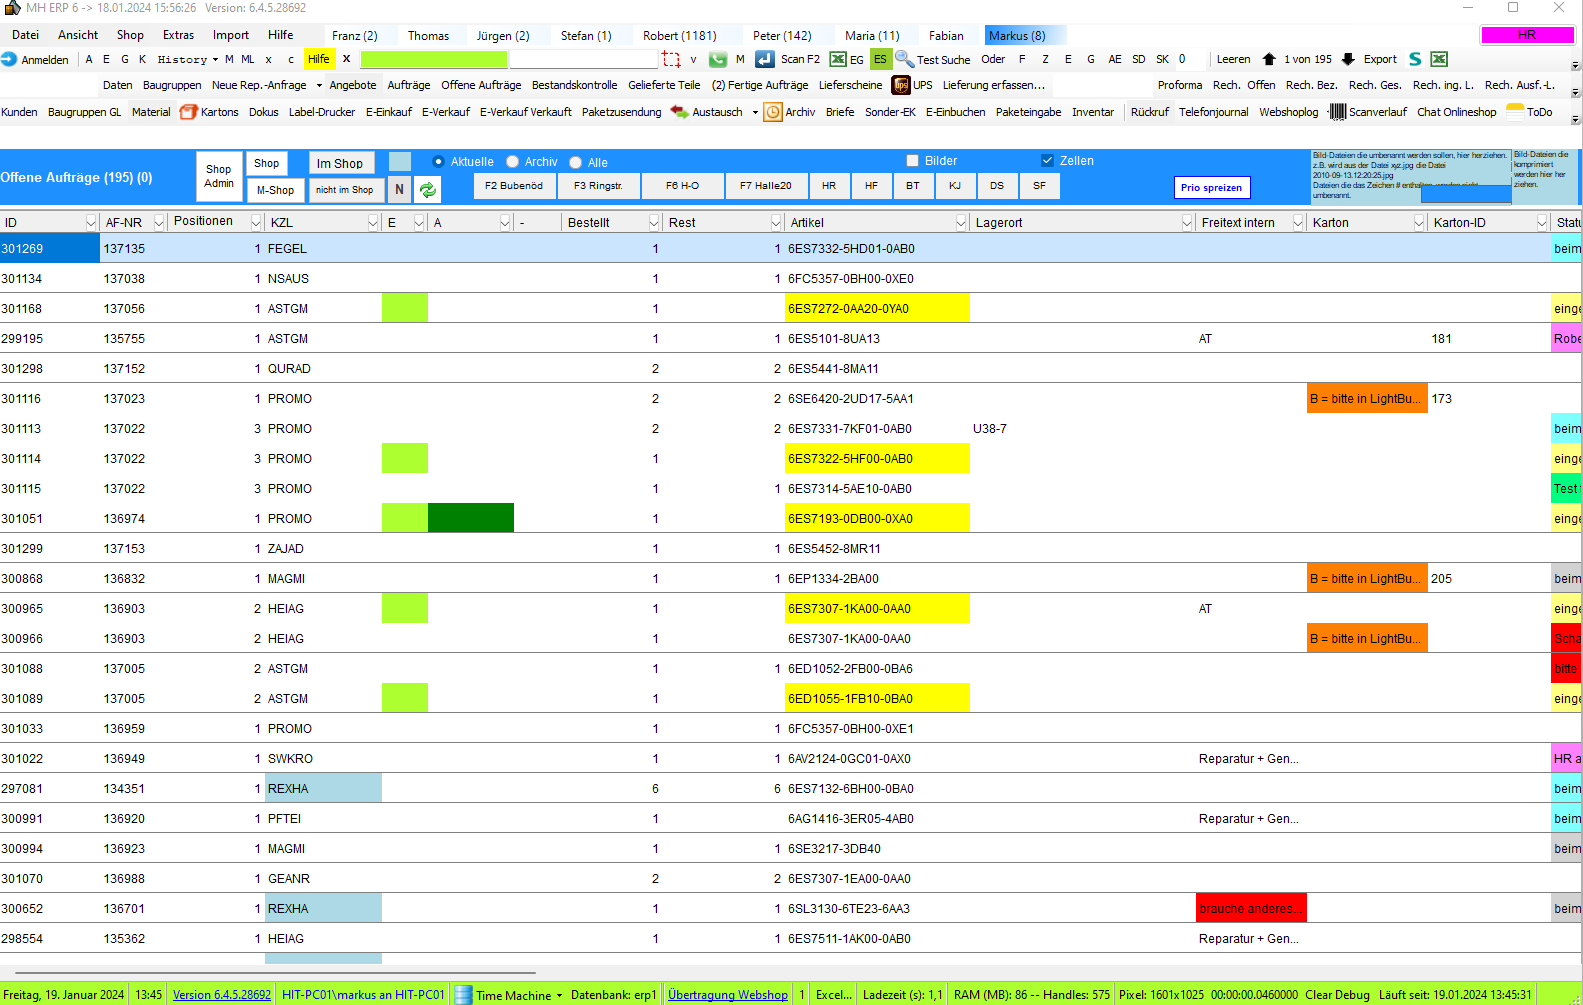1583x1005 pixels.
Task: Click the light blue color swatch
Action: click(x=399, y=162)
